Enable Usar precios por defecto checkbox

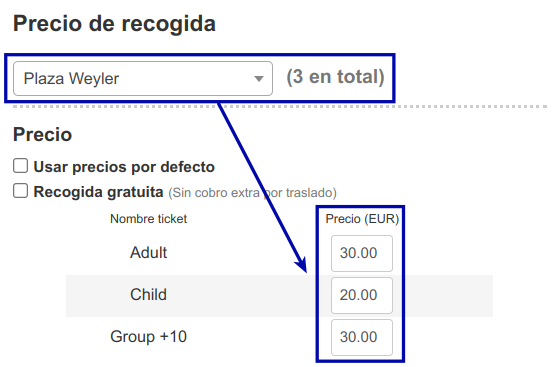pos(20,166)
